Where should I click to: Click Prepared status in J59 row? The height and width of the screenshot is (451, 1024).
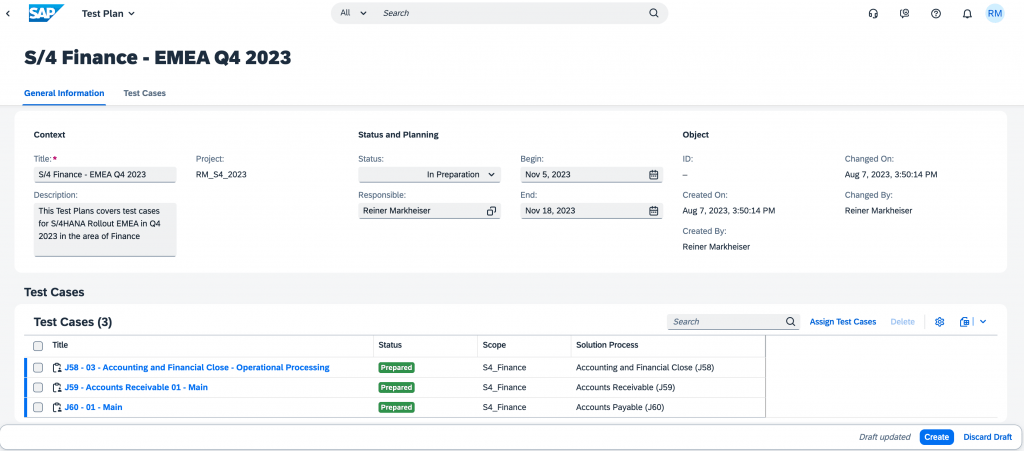pyautogui.click(x=396, y=388)
